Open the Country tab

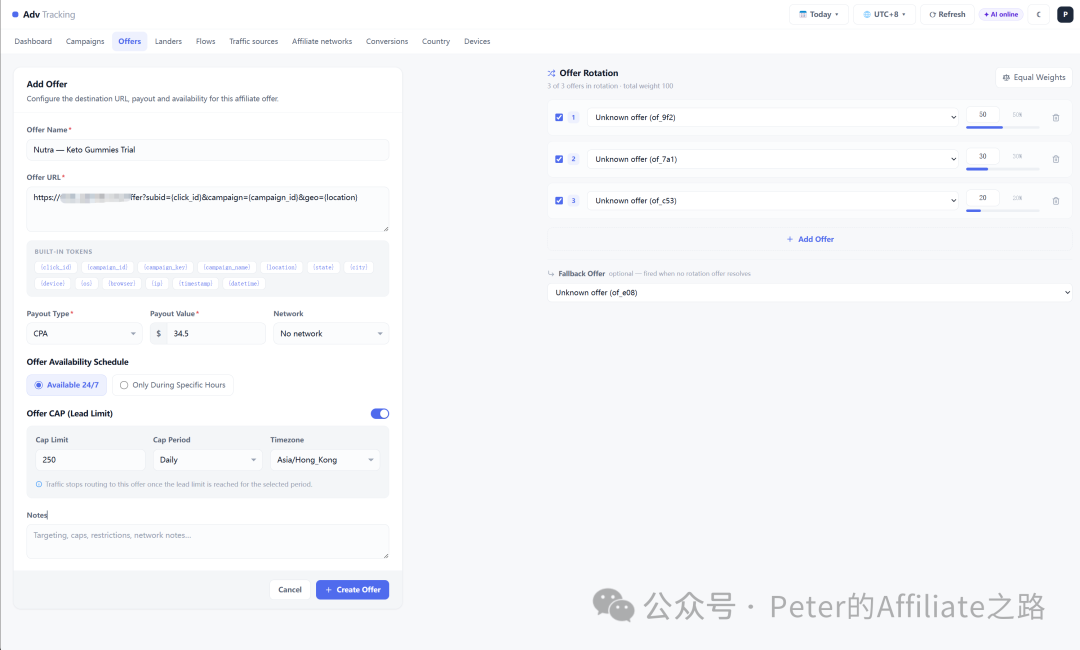(436, 41)
